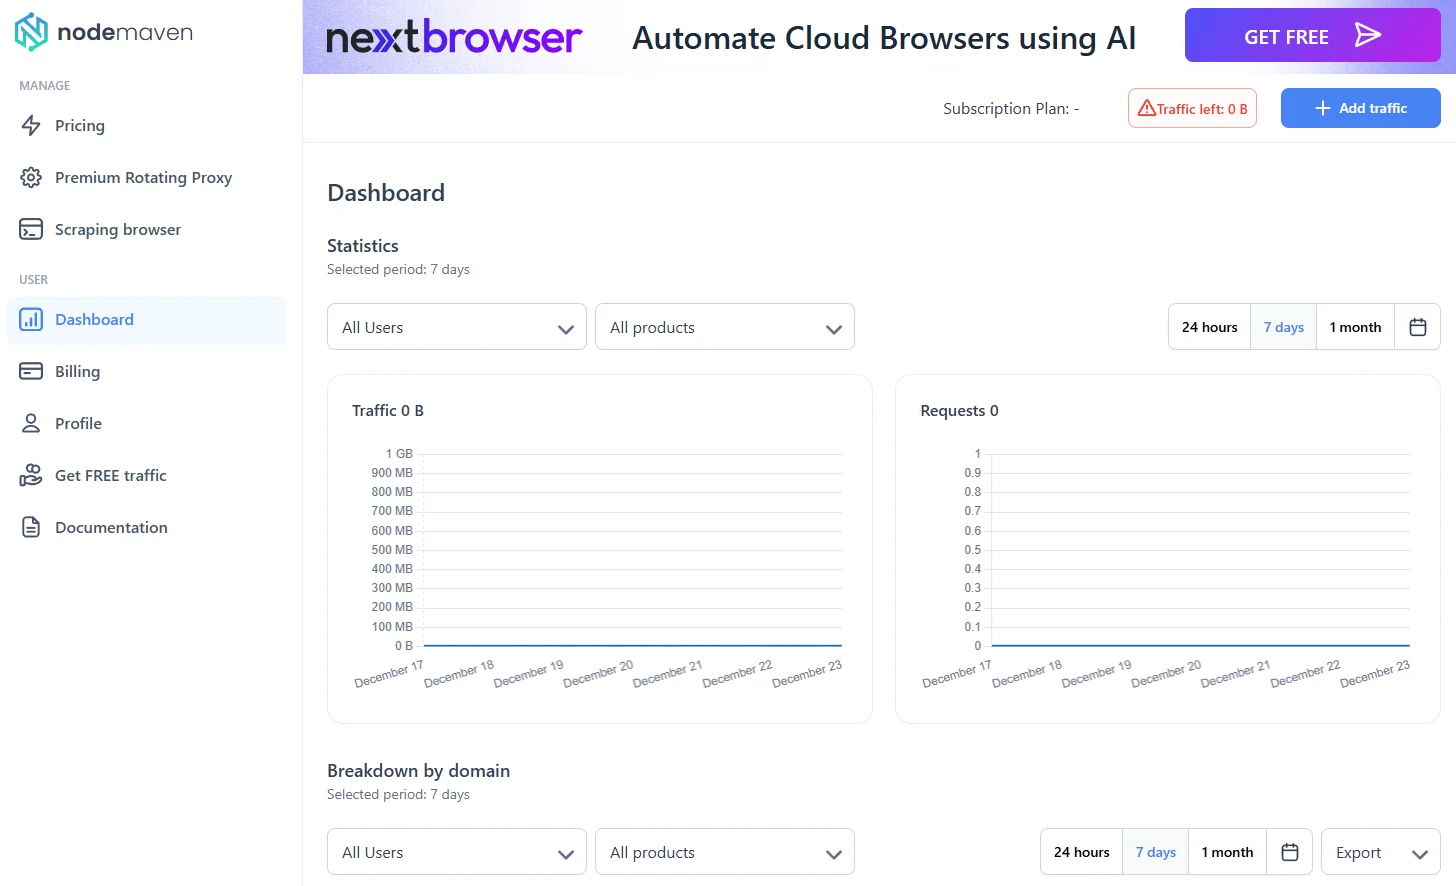Click the Get FREE traffic gift icon

(31, 475)
